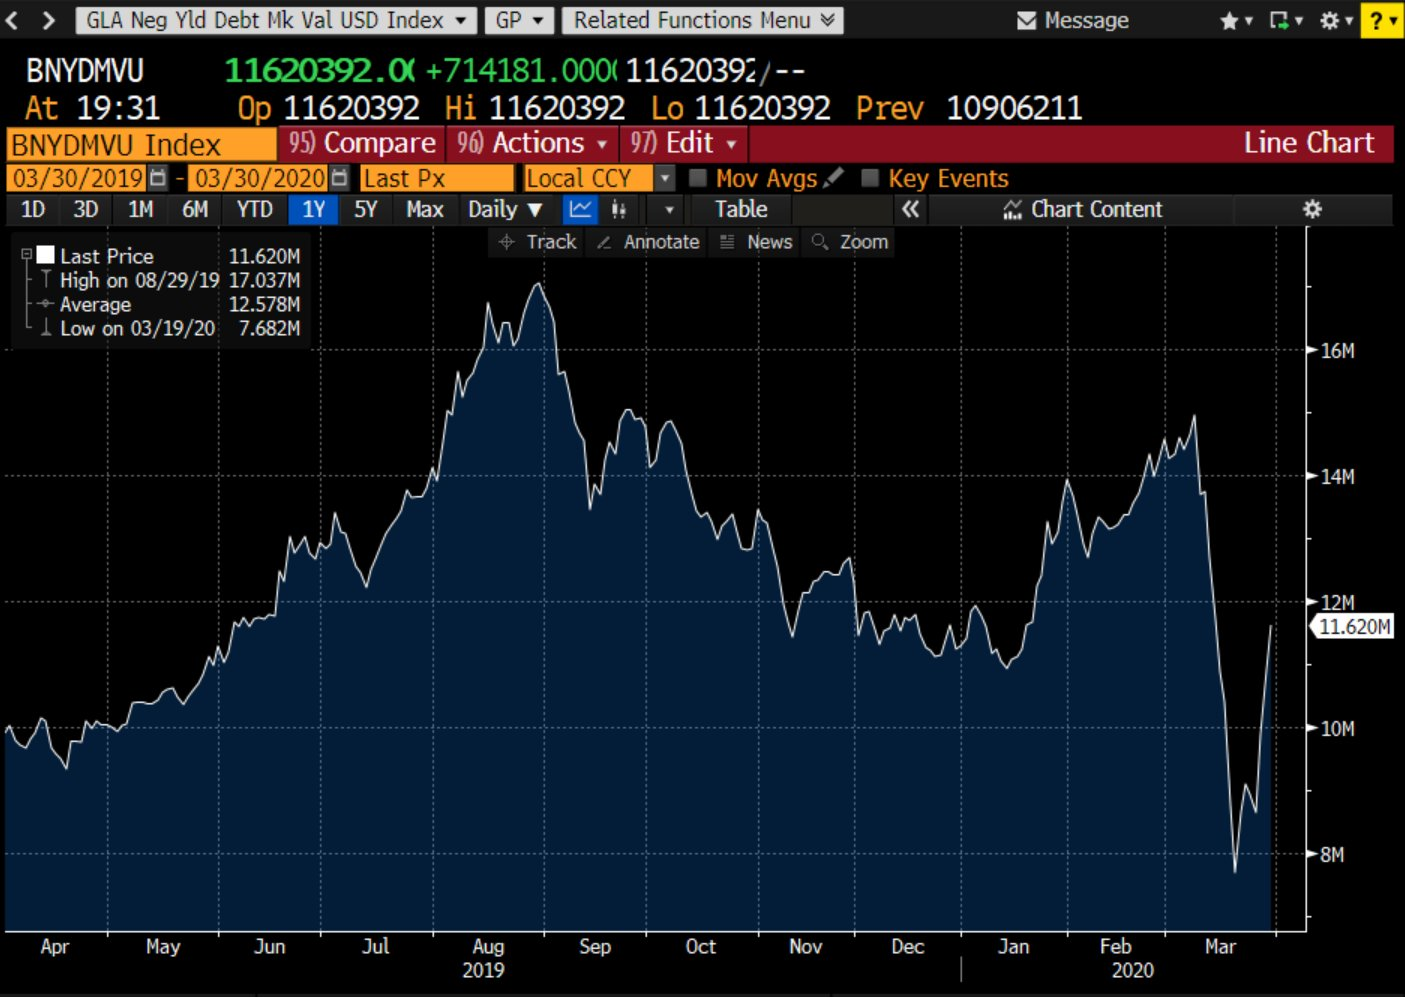Screen dimensions: 1405x997
Task: Click the Mov Avgs pencil edit icon
Action: pyautogui.click(x=834, y=177)
